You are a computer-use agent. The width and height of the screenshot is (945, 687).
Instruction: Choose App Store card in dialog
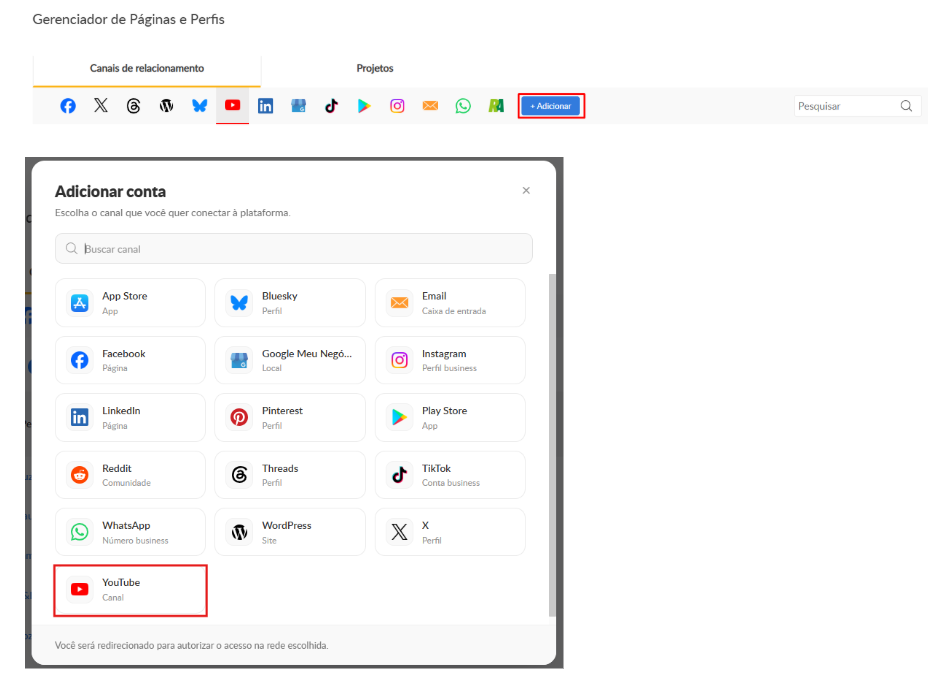(130, 303)
